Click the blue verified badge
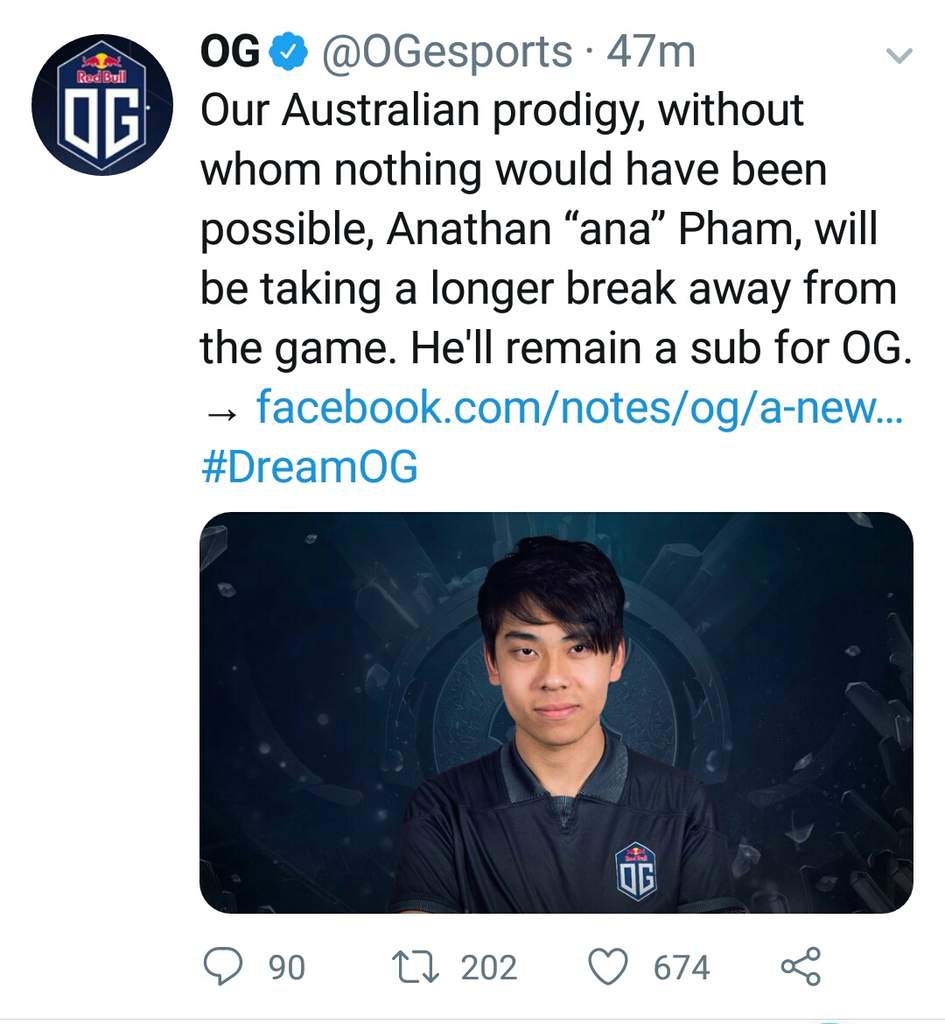Screen dimensions: 945x1024 coord(289,52)
